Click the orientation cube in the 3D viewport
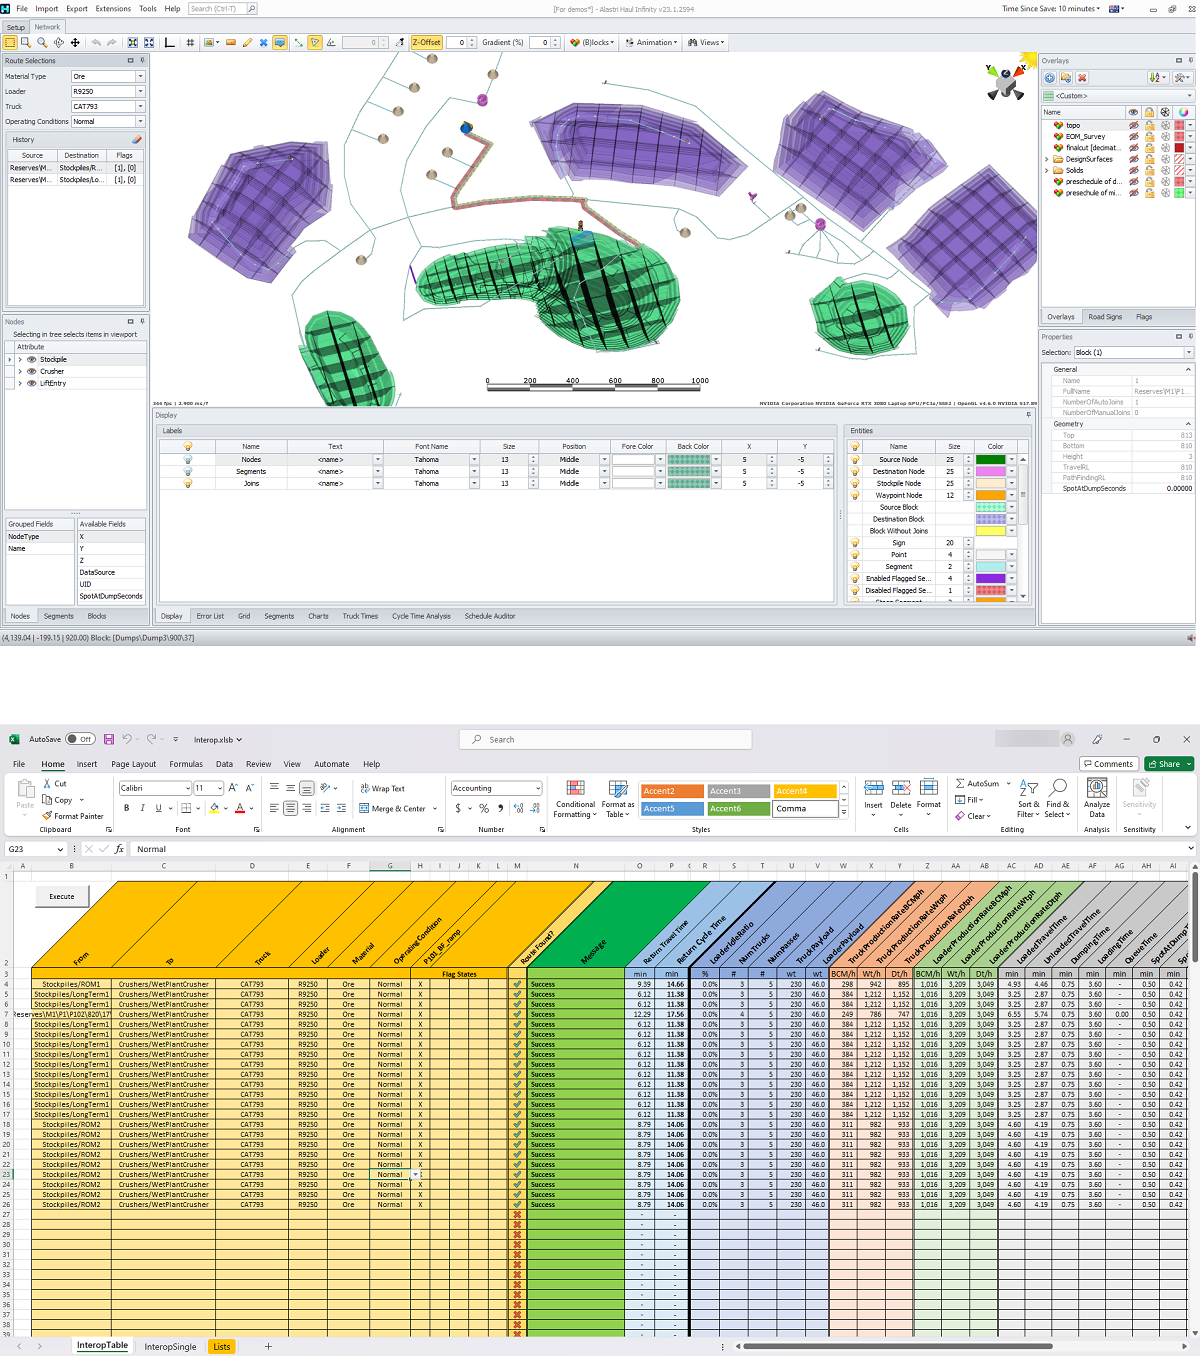1200x1356 pixels. point(1004,82)
